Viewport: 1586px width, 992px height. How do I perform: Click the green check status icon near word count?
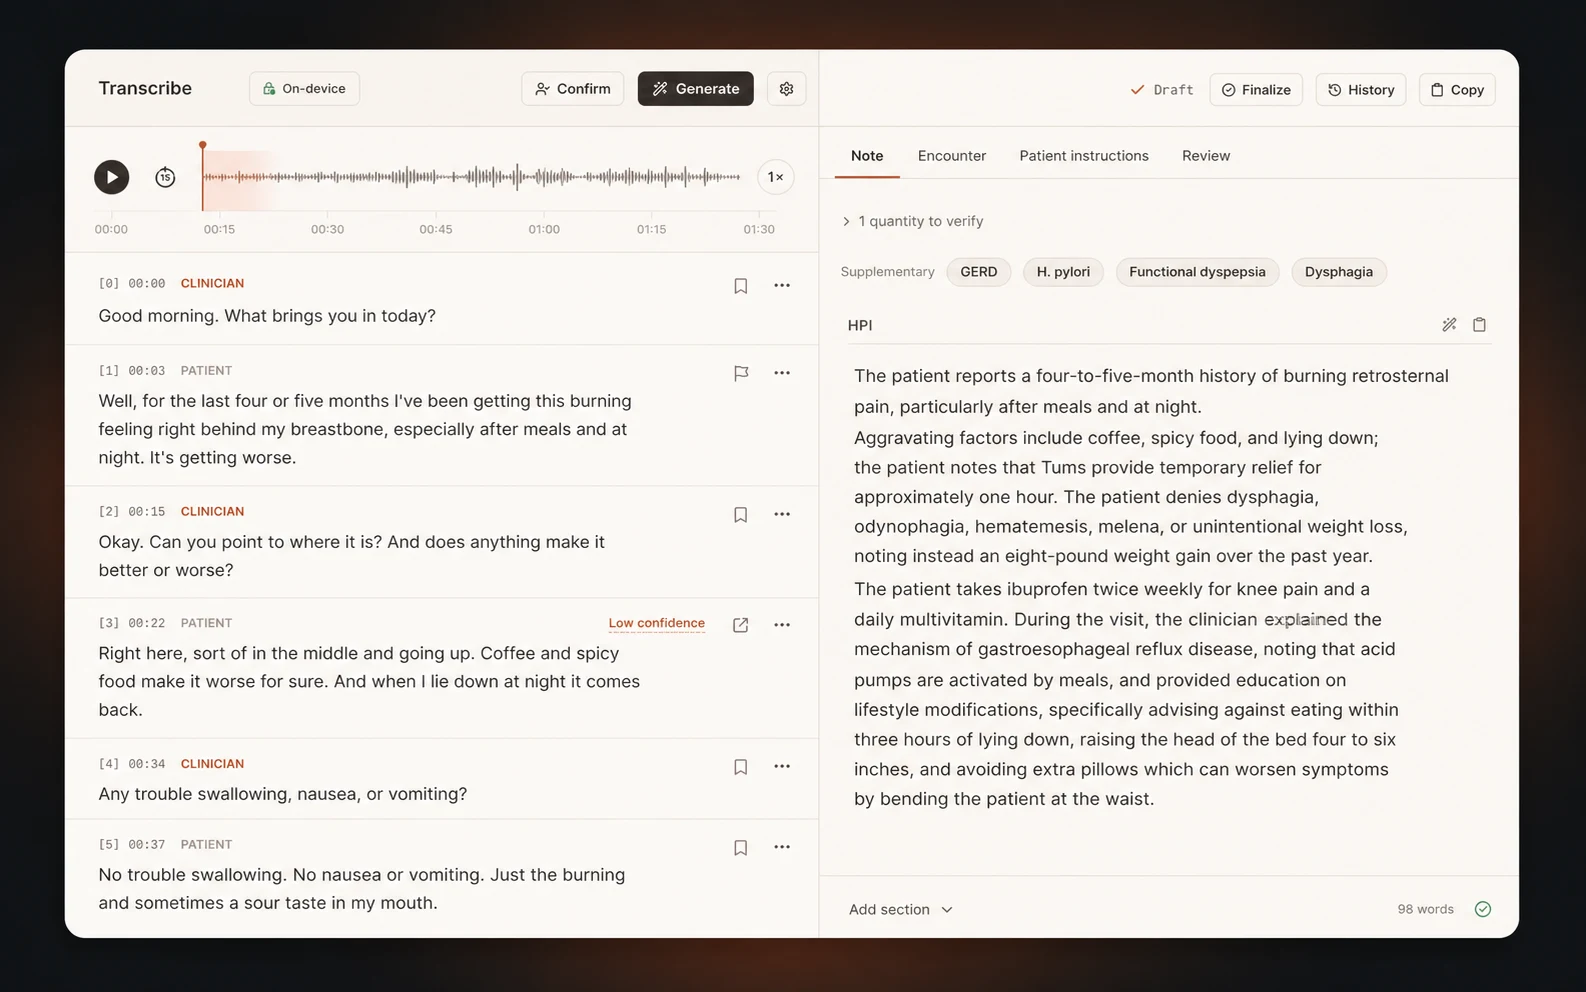tap(1483, 909)
